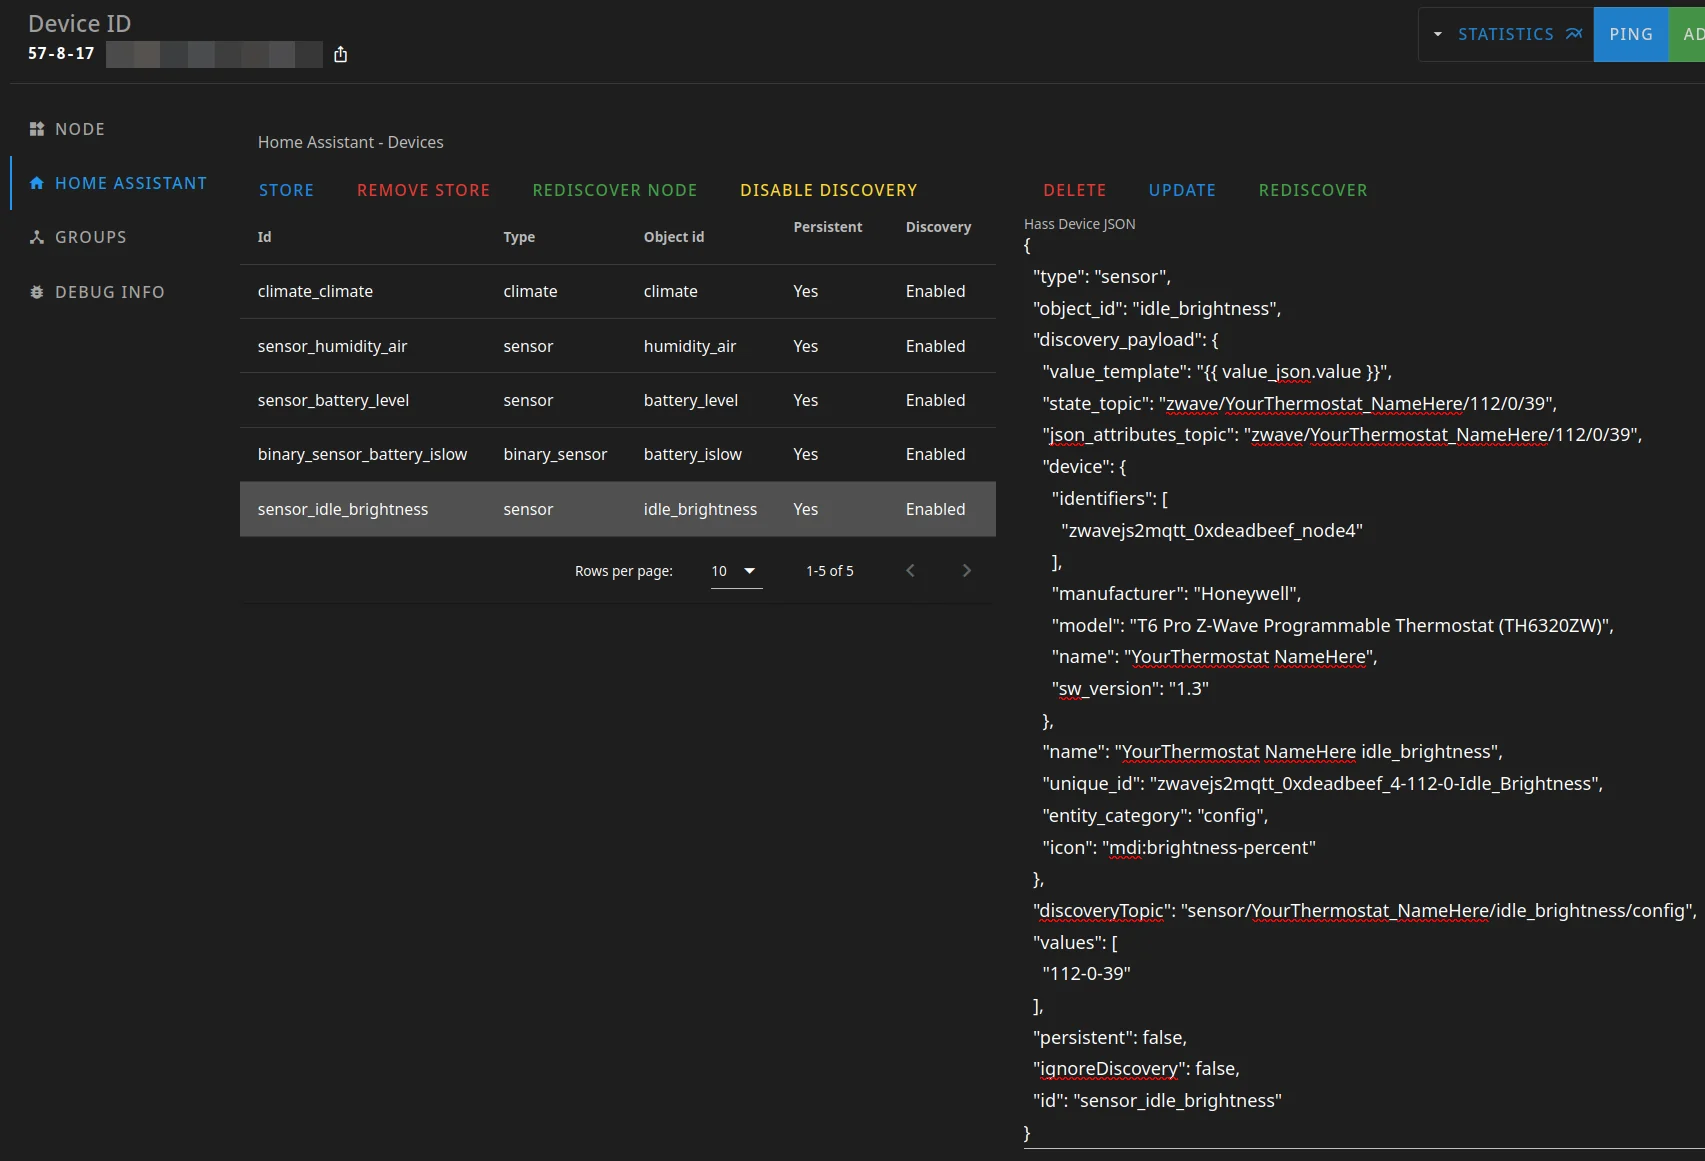
Task: Open the Statistics dropdown arrow
Action: [1438, 34]
